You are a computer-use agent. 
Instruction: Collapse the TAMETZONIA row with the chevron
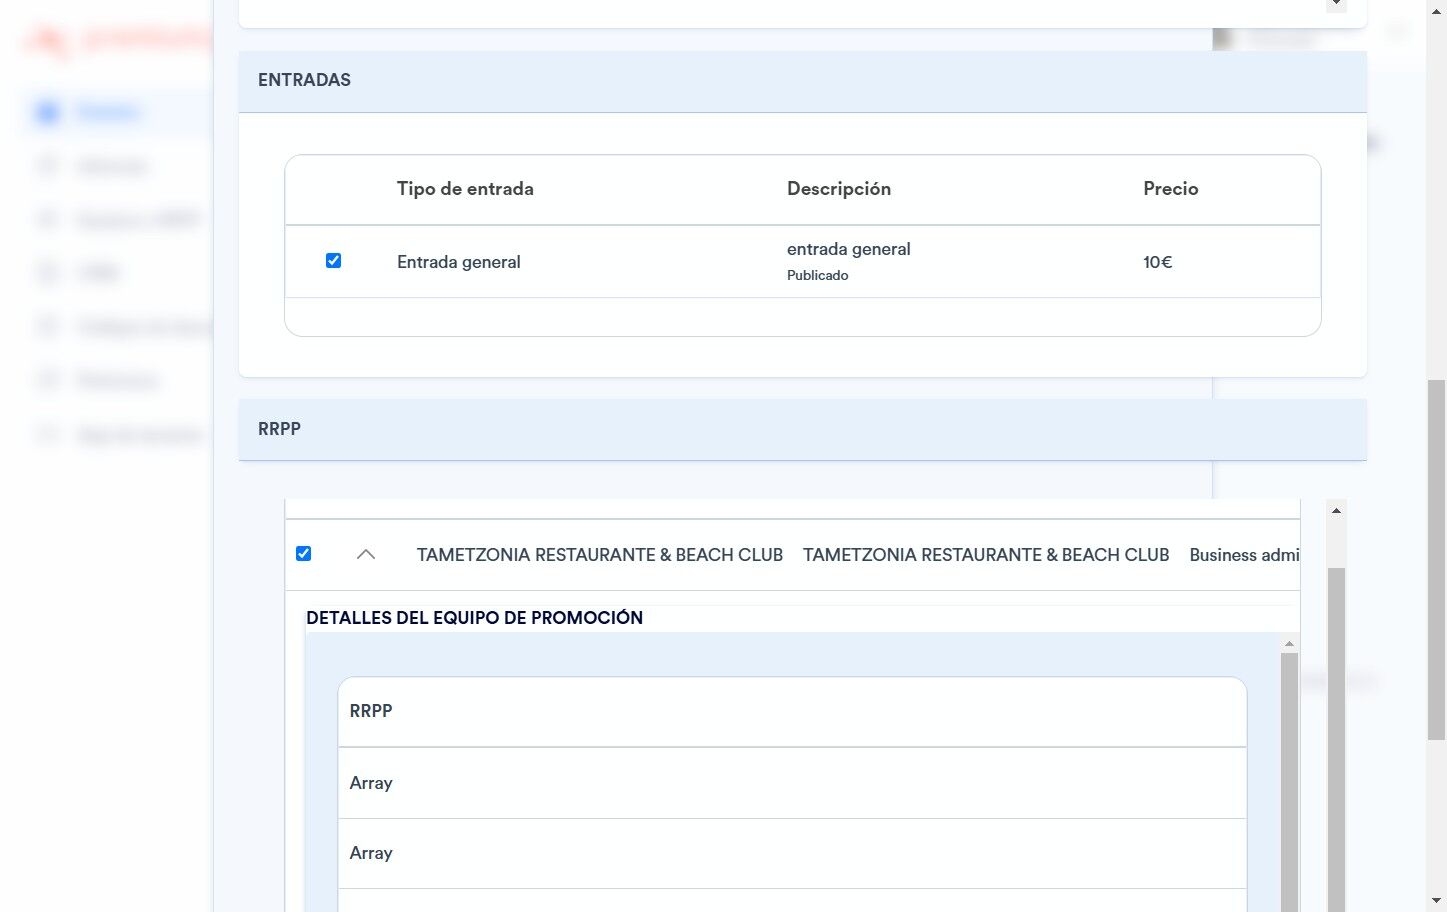coord(366,554)
